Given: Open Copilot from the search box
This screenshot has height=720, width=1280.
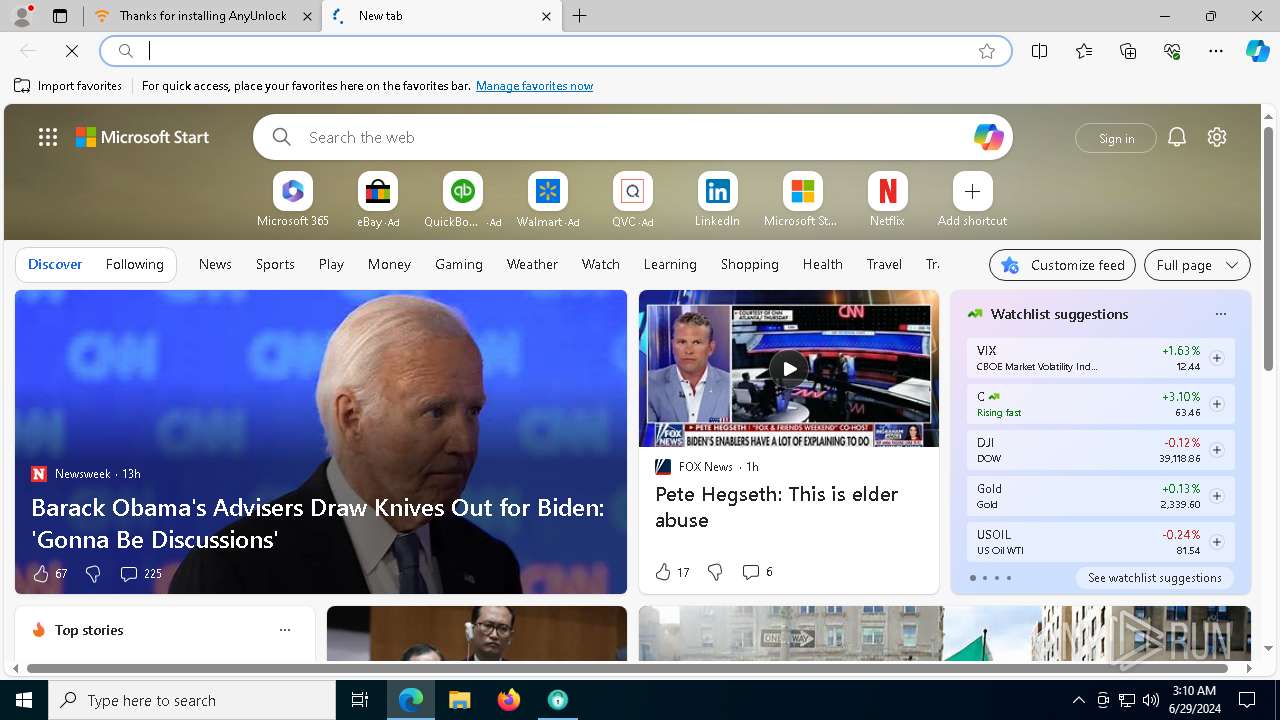Looking at the screenshot, I should [988, 137].
